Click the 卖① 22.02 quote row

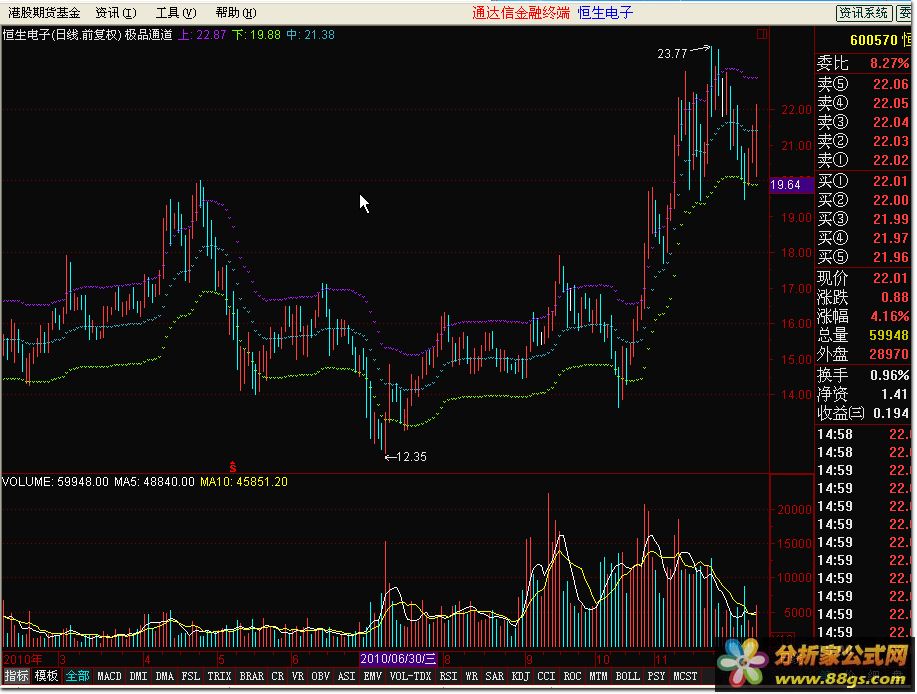coord(863,160)
